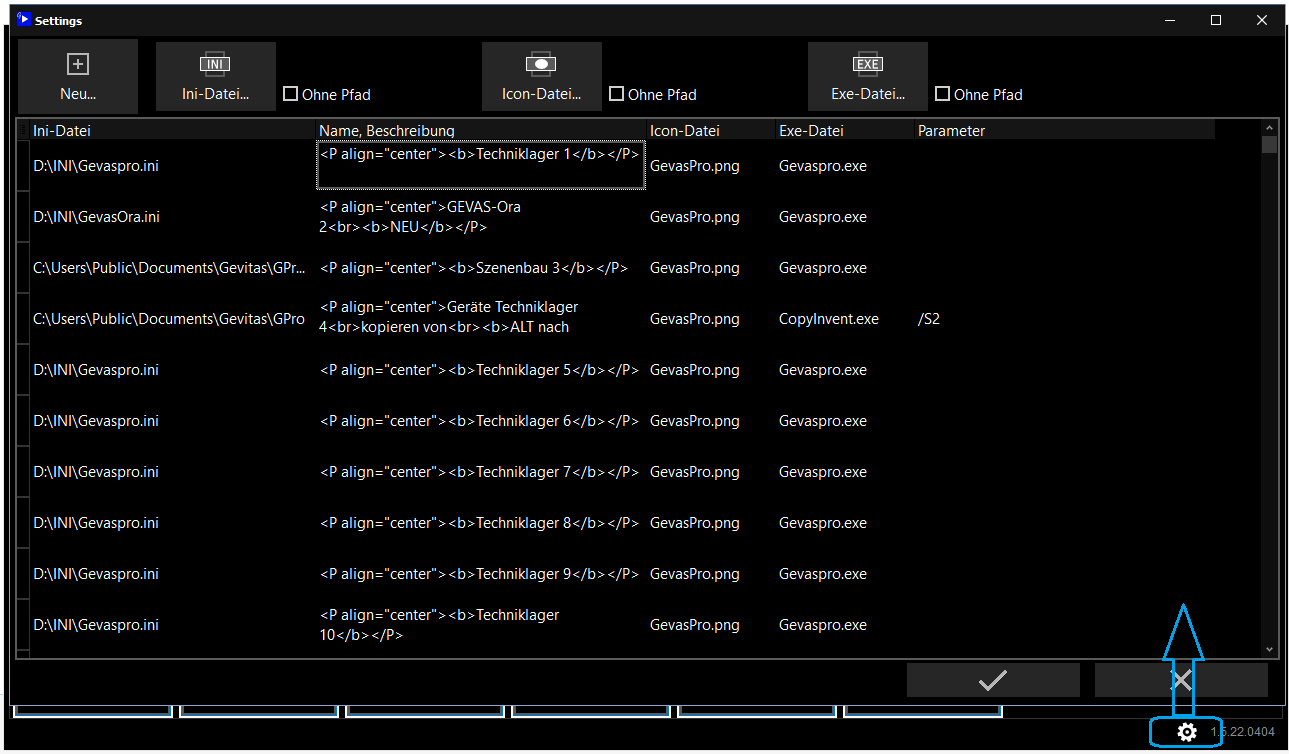The width and height of the screenshot is (1289, 754).
Task: Select Gevaspro.exe in the Techniklager 7 row
Action: [x=845, y=472]
